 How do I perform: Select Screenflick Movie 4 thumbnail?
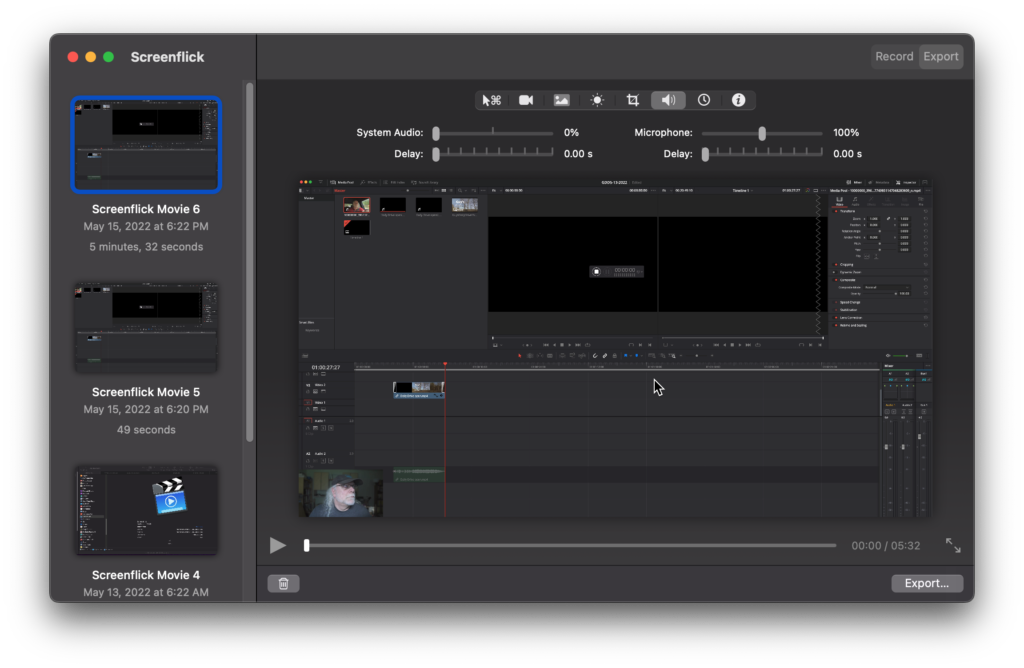[x=146, y=510]
